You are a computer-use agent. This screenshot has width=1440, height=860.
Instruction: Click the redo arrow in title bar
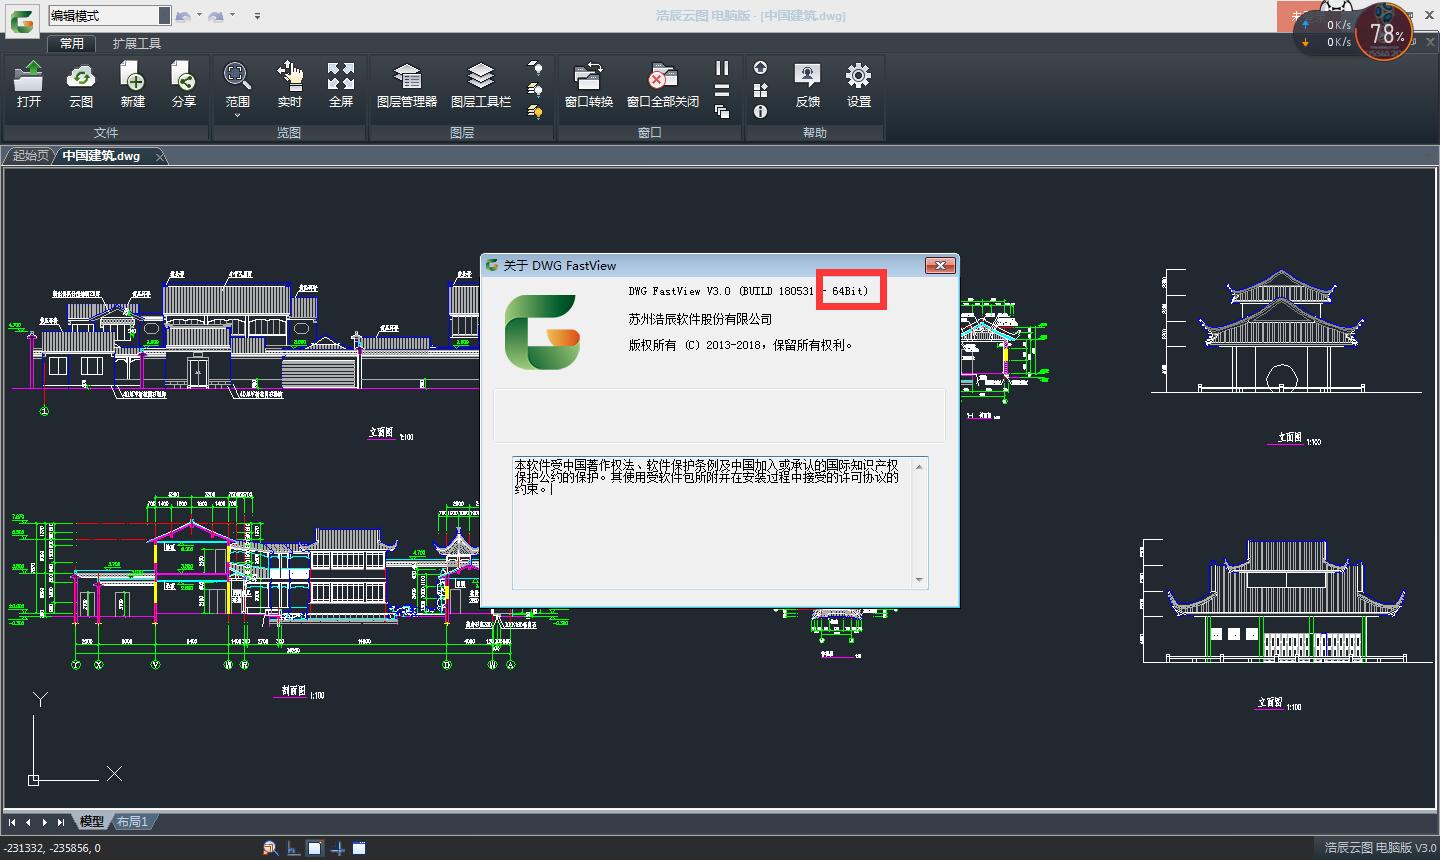pos(216,16)
